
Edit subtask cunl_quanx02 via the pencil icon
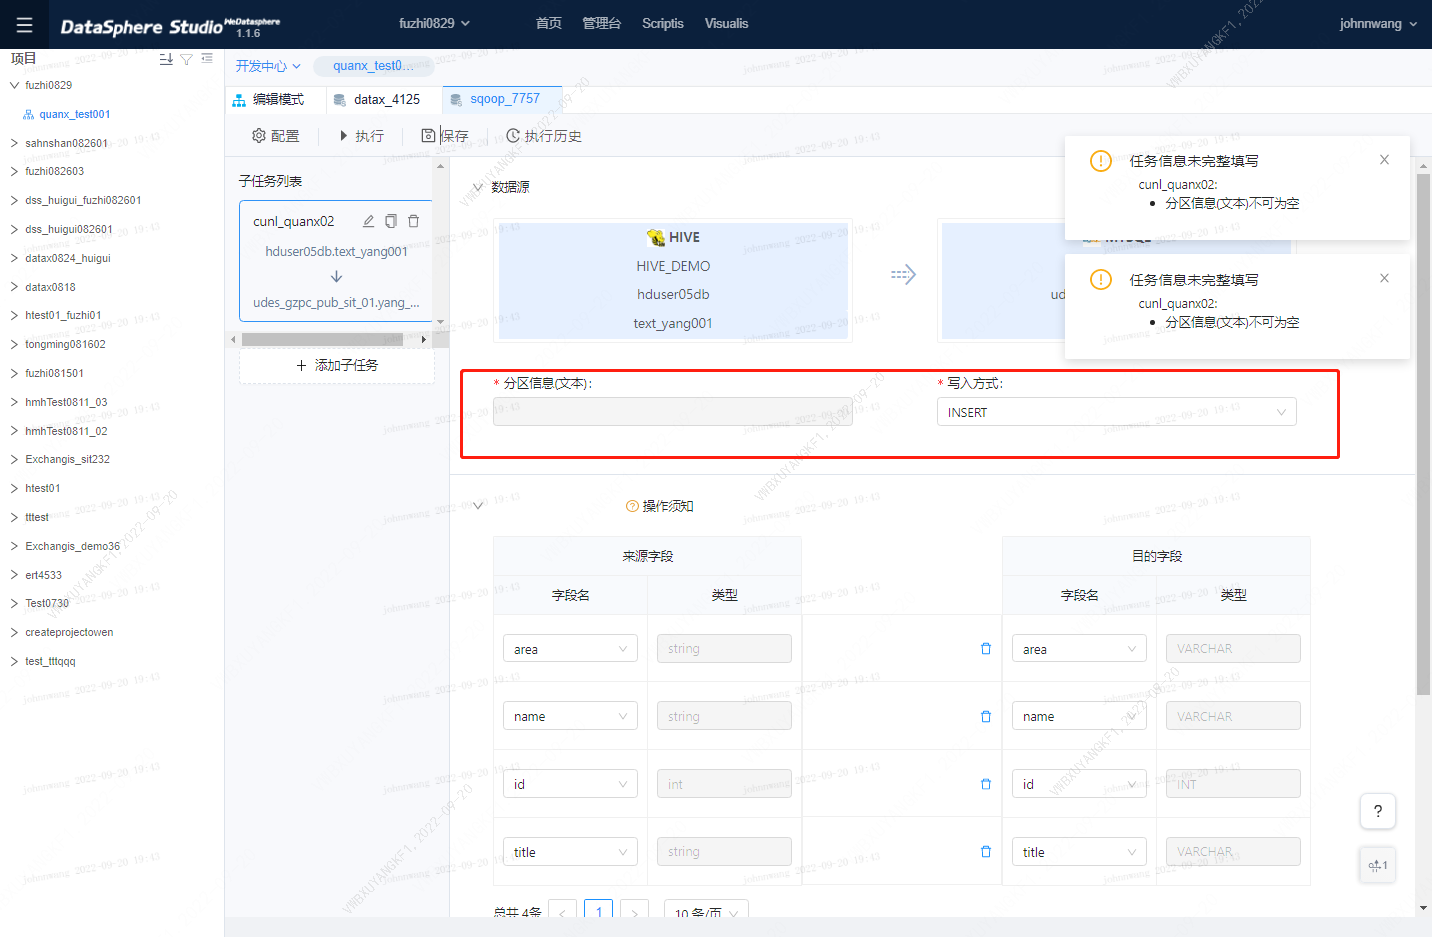tap(367, 220)
